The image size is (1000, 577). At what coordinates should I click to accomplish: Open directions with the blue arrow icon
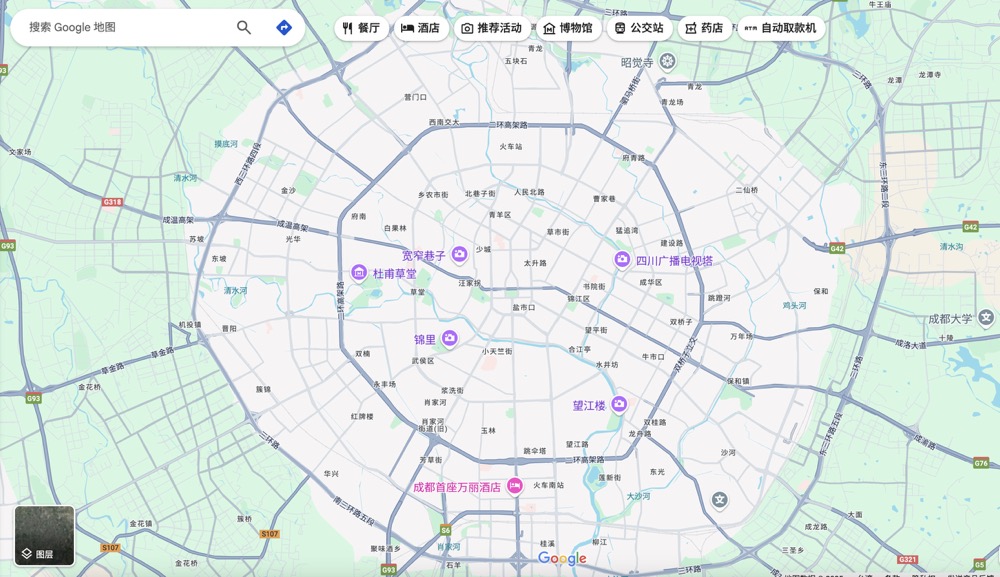click(x=284, y=27)
